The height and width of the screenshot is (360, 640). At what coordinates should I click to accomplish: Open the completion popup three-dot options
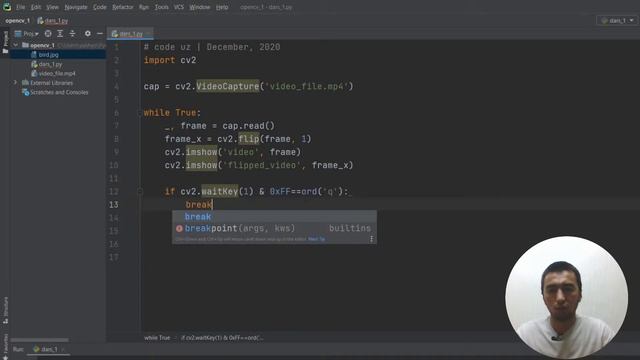371,239
